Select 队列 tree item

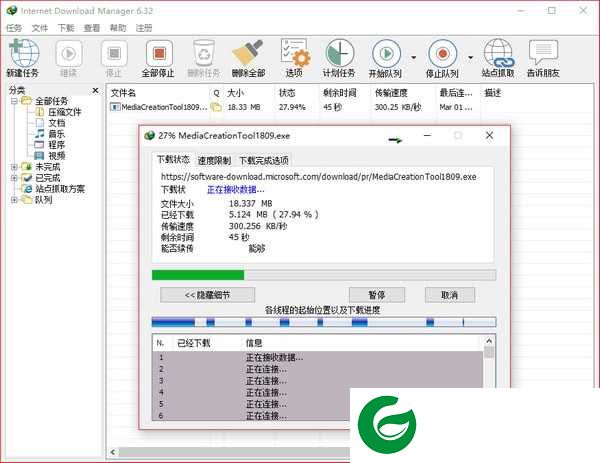43,200
